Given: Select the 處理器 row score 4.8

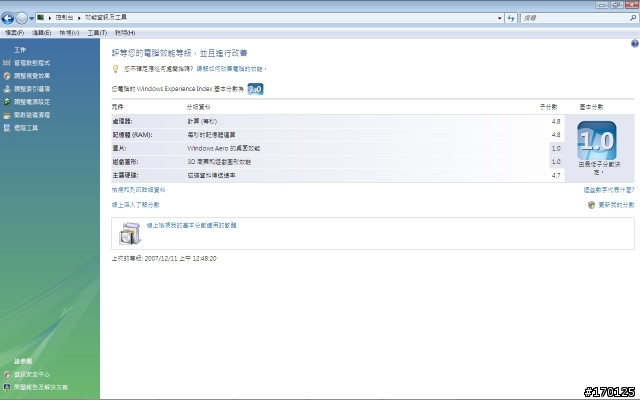Looking at the screenshot, I should point(556,121).
